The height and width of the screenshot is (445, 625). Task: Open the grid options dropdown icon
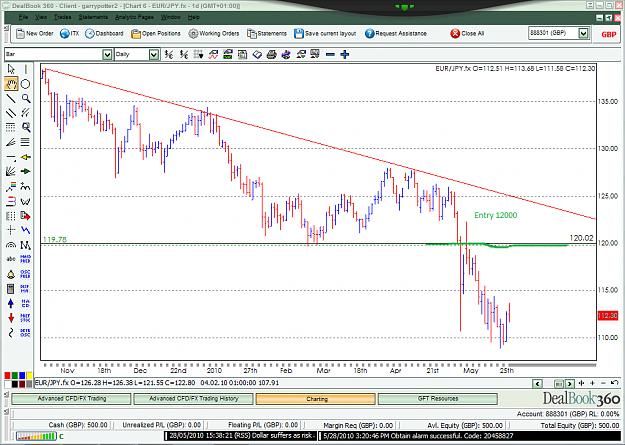pos(198,55)
